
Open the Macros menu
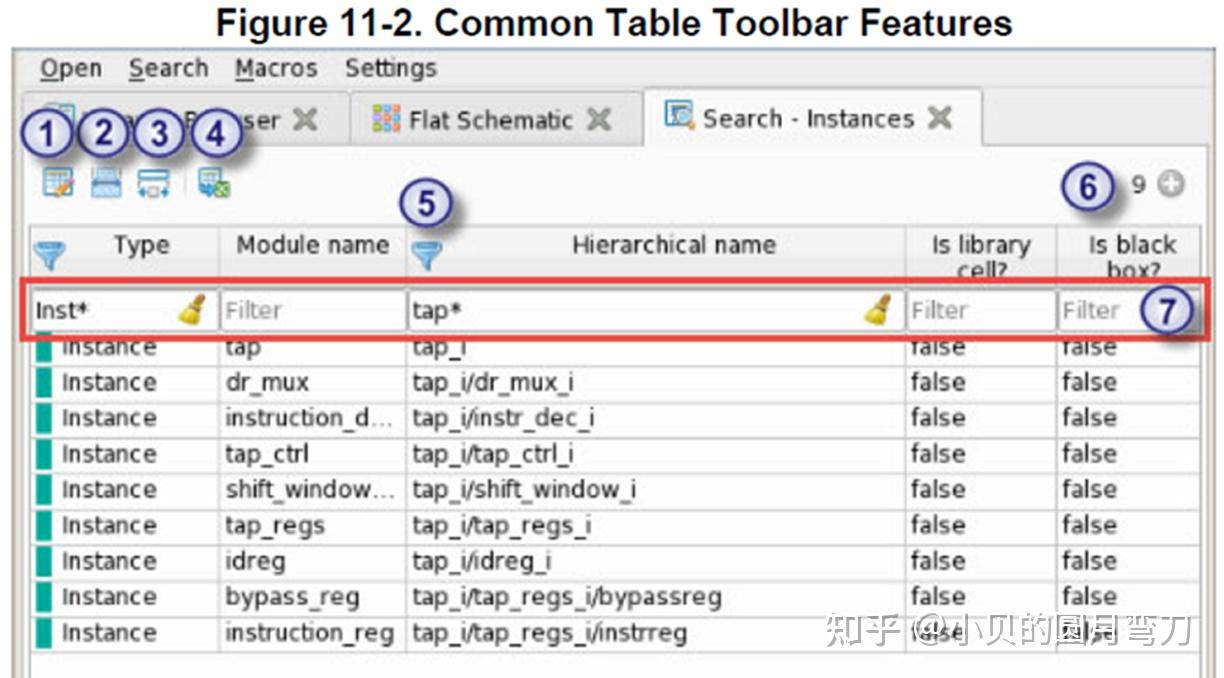[276, 69]
